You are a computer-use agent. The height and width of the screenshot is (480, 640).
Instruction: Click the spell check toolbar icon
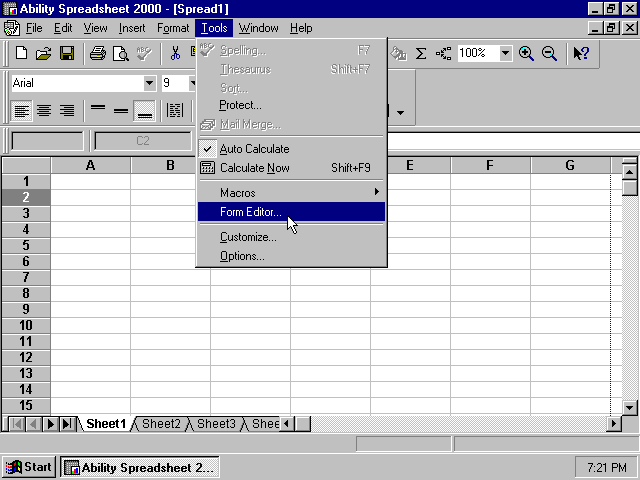(x=144, y=53)
